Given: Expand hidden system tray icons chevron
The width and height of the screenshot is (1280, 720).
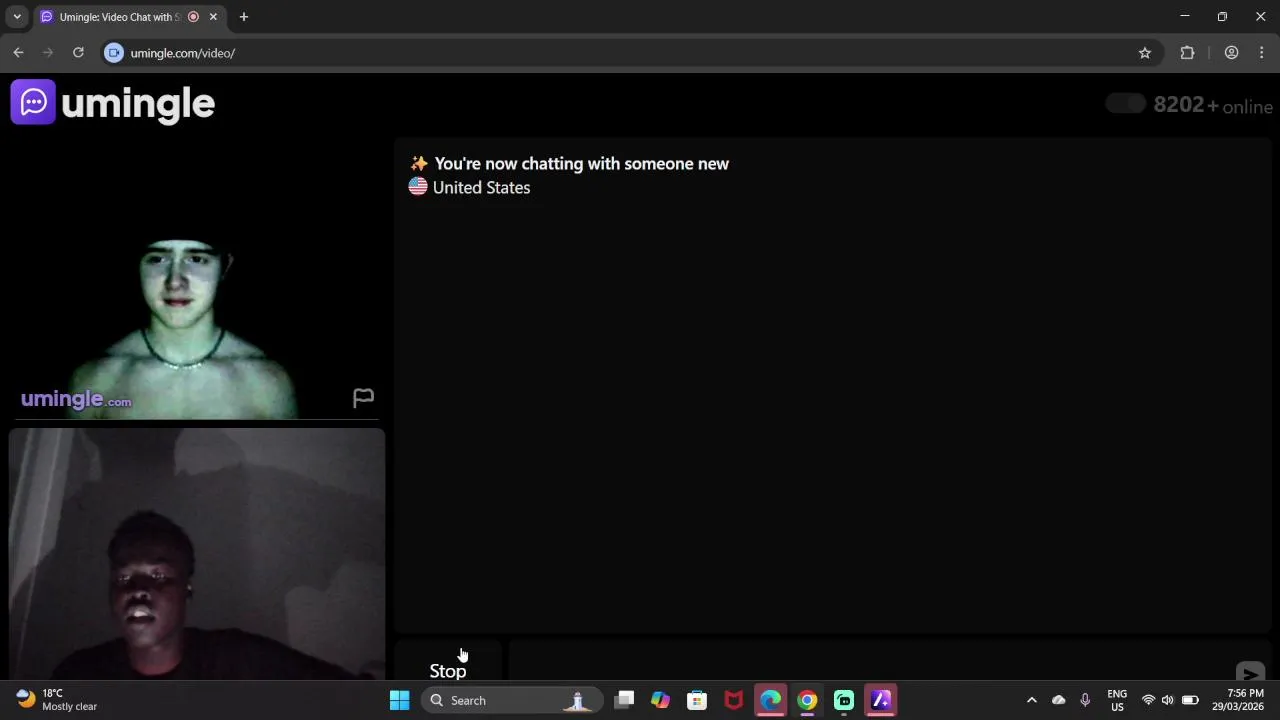Looking at the screenshot, I should pos(1032,700).
